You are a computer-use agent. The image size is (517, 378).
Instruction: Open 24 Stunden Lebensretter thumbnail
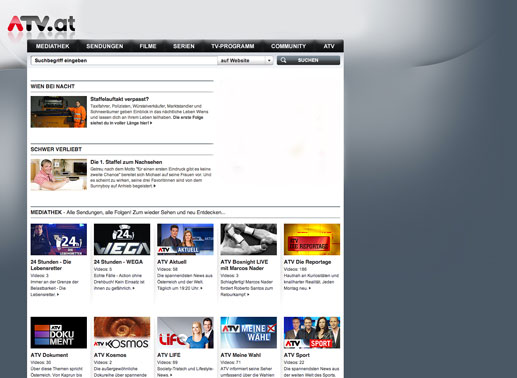(x=59, y=239)
